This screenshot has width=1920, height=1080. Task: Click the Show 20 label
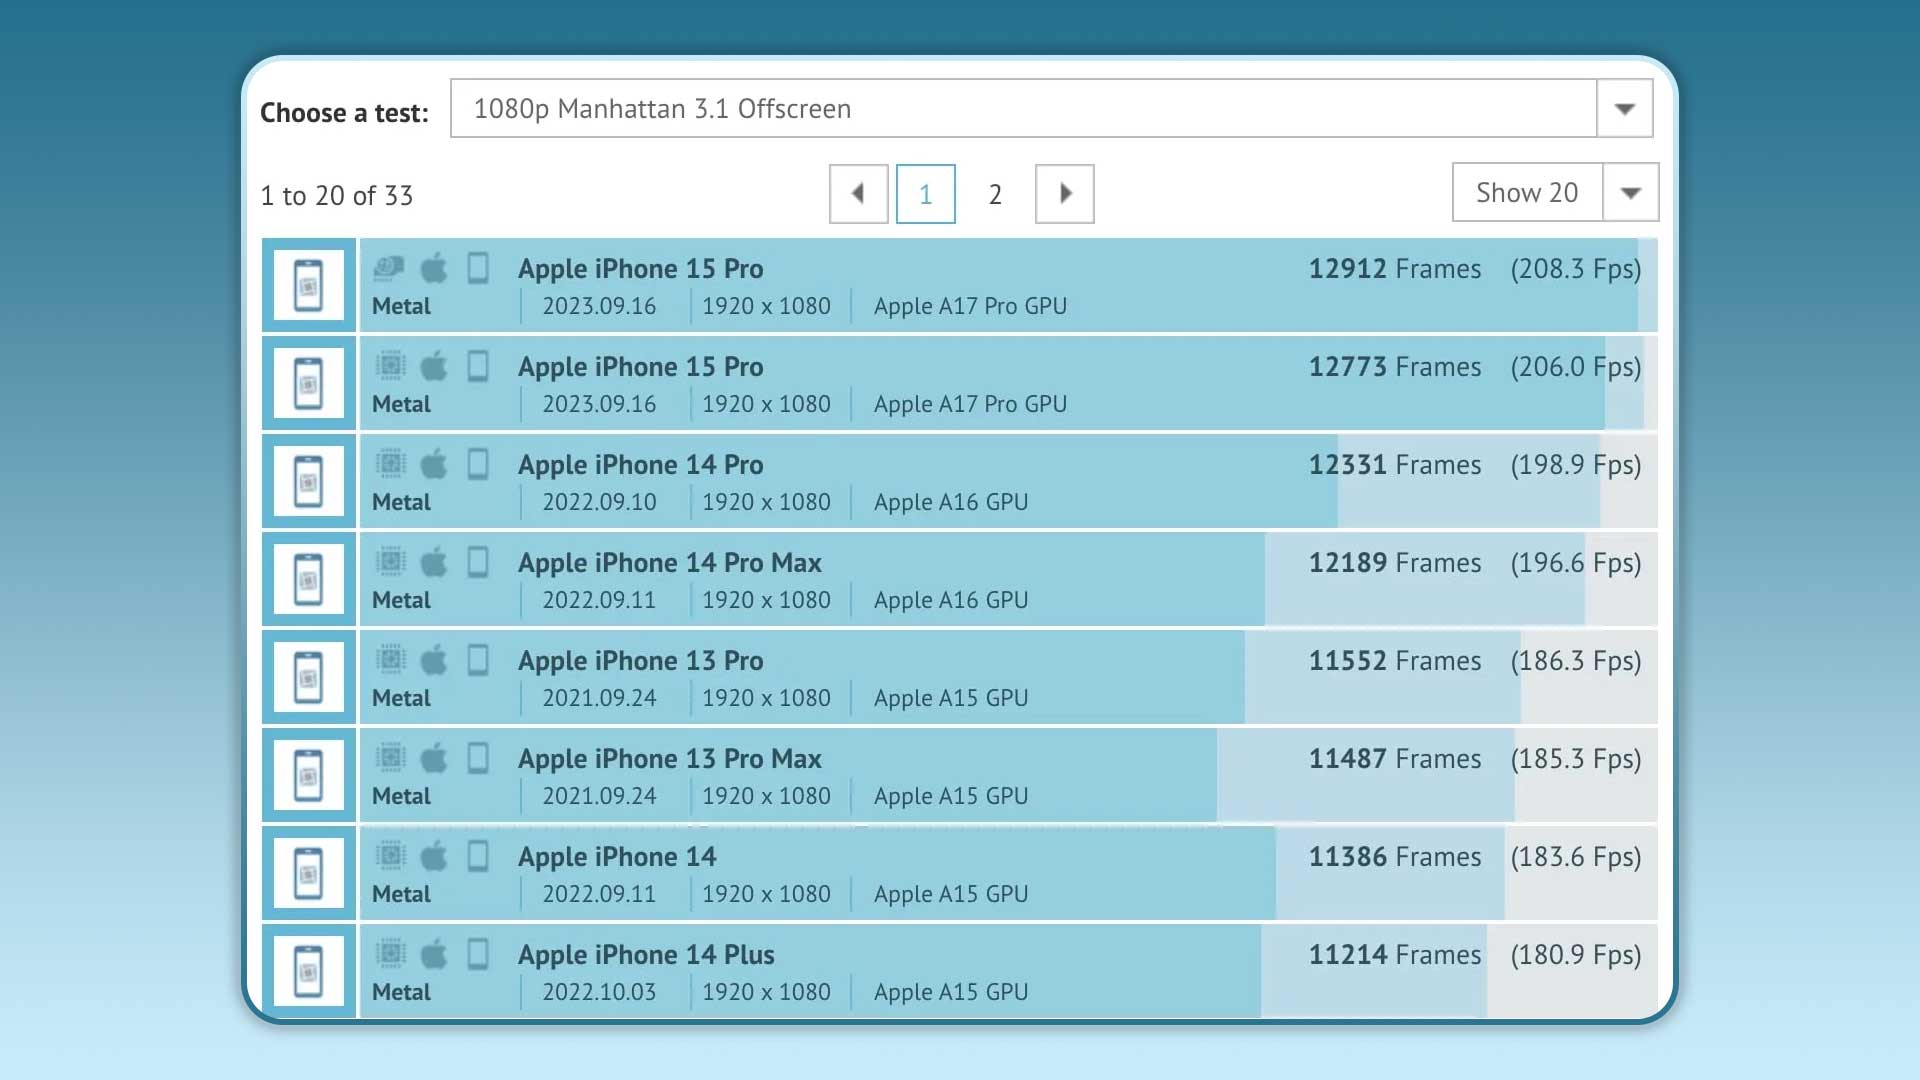click(x=1527, y=192)
